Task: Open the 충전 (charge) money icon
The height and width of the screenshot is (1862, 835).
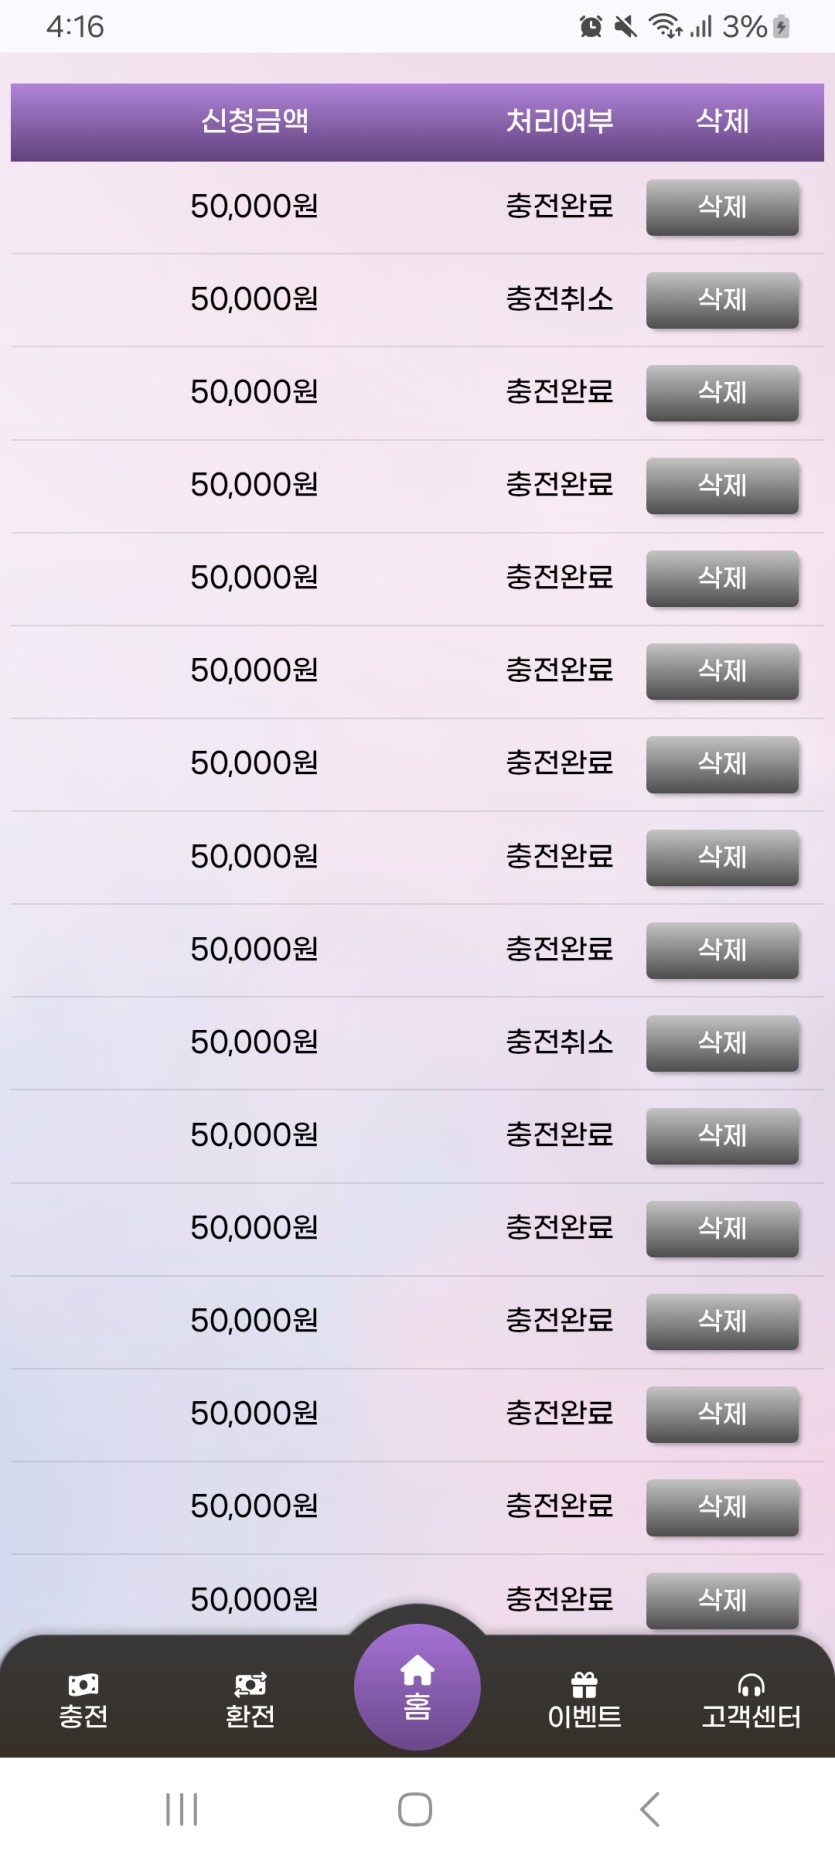Action: coord(83,1685)
